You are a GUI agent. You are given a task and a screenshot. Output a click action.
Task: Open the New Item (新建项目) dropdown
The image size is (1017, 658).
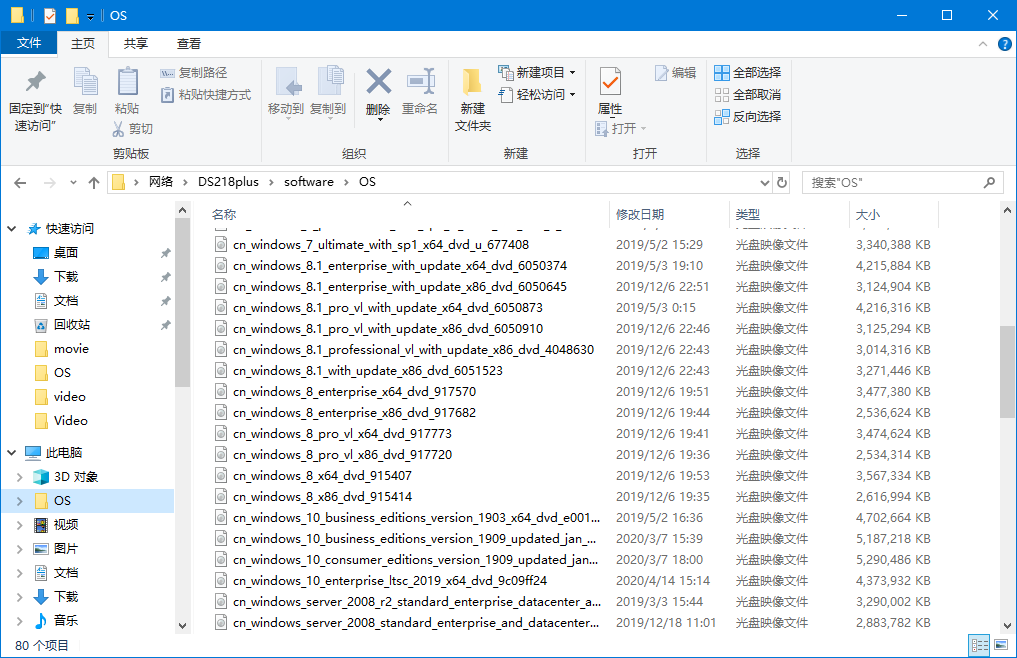(536, 73)
